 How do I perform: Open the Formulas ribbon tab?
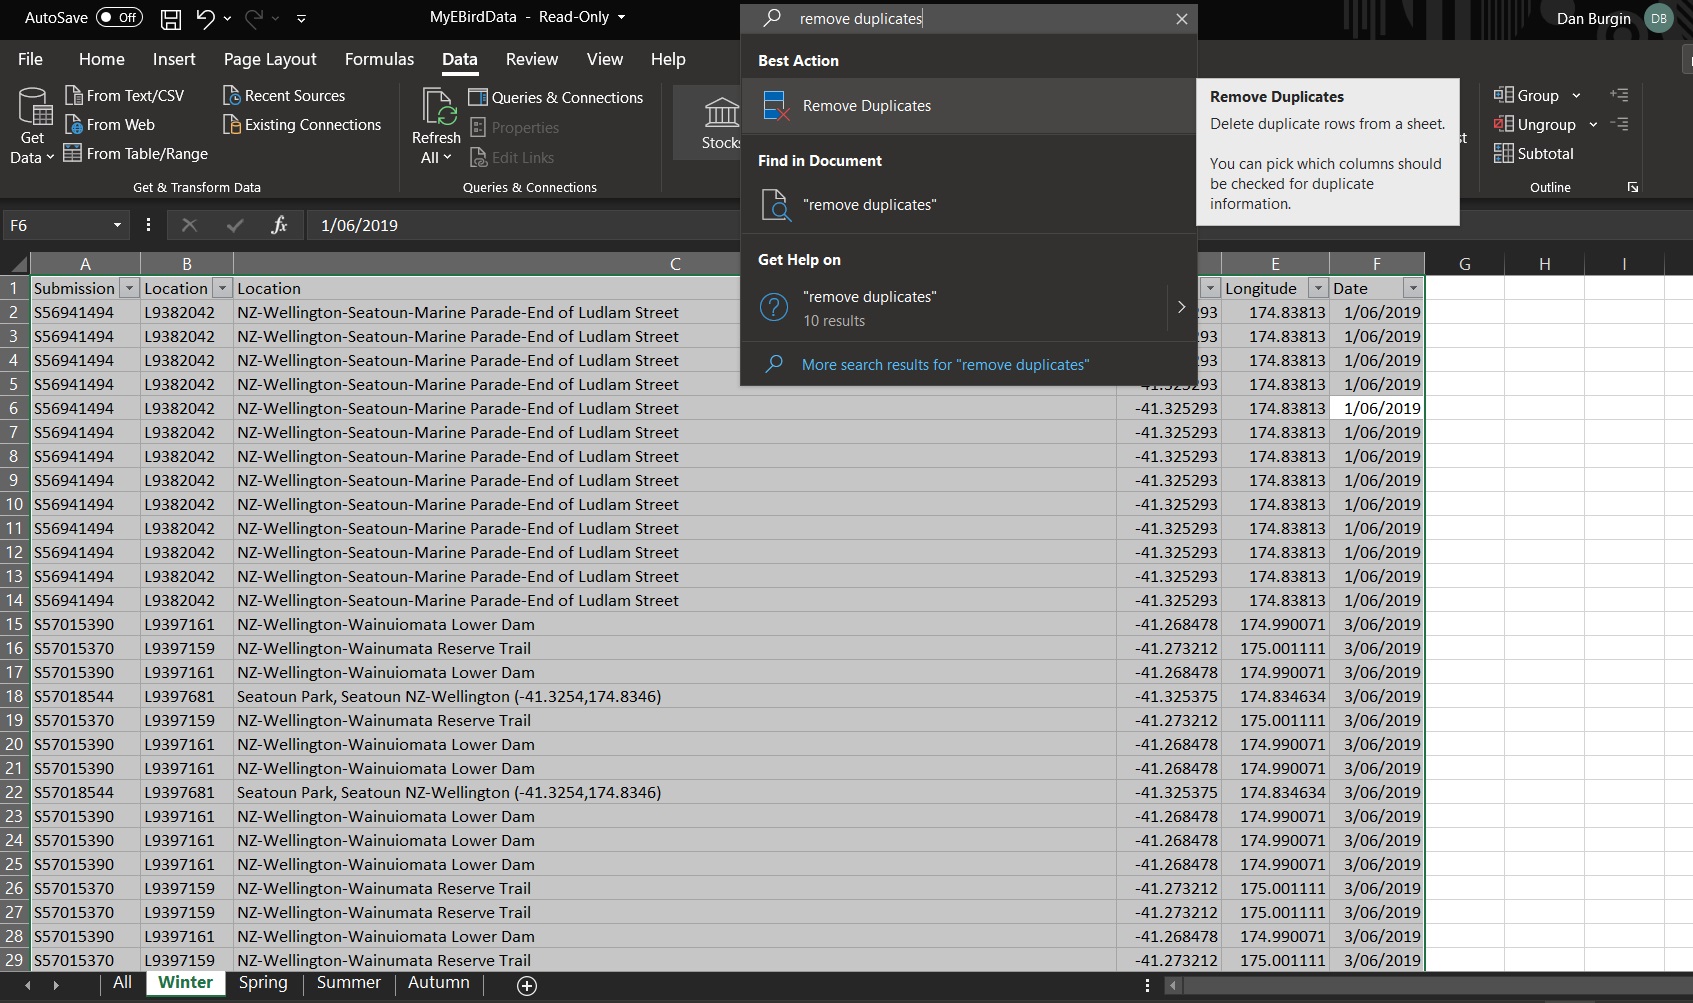pyautogui.click(x=379, y=60)
